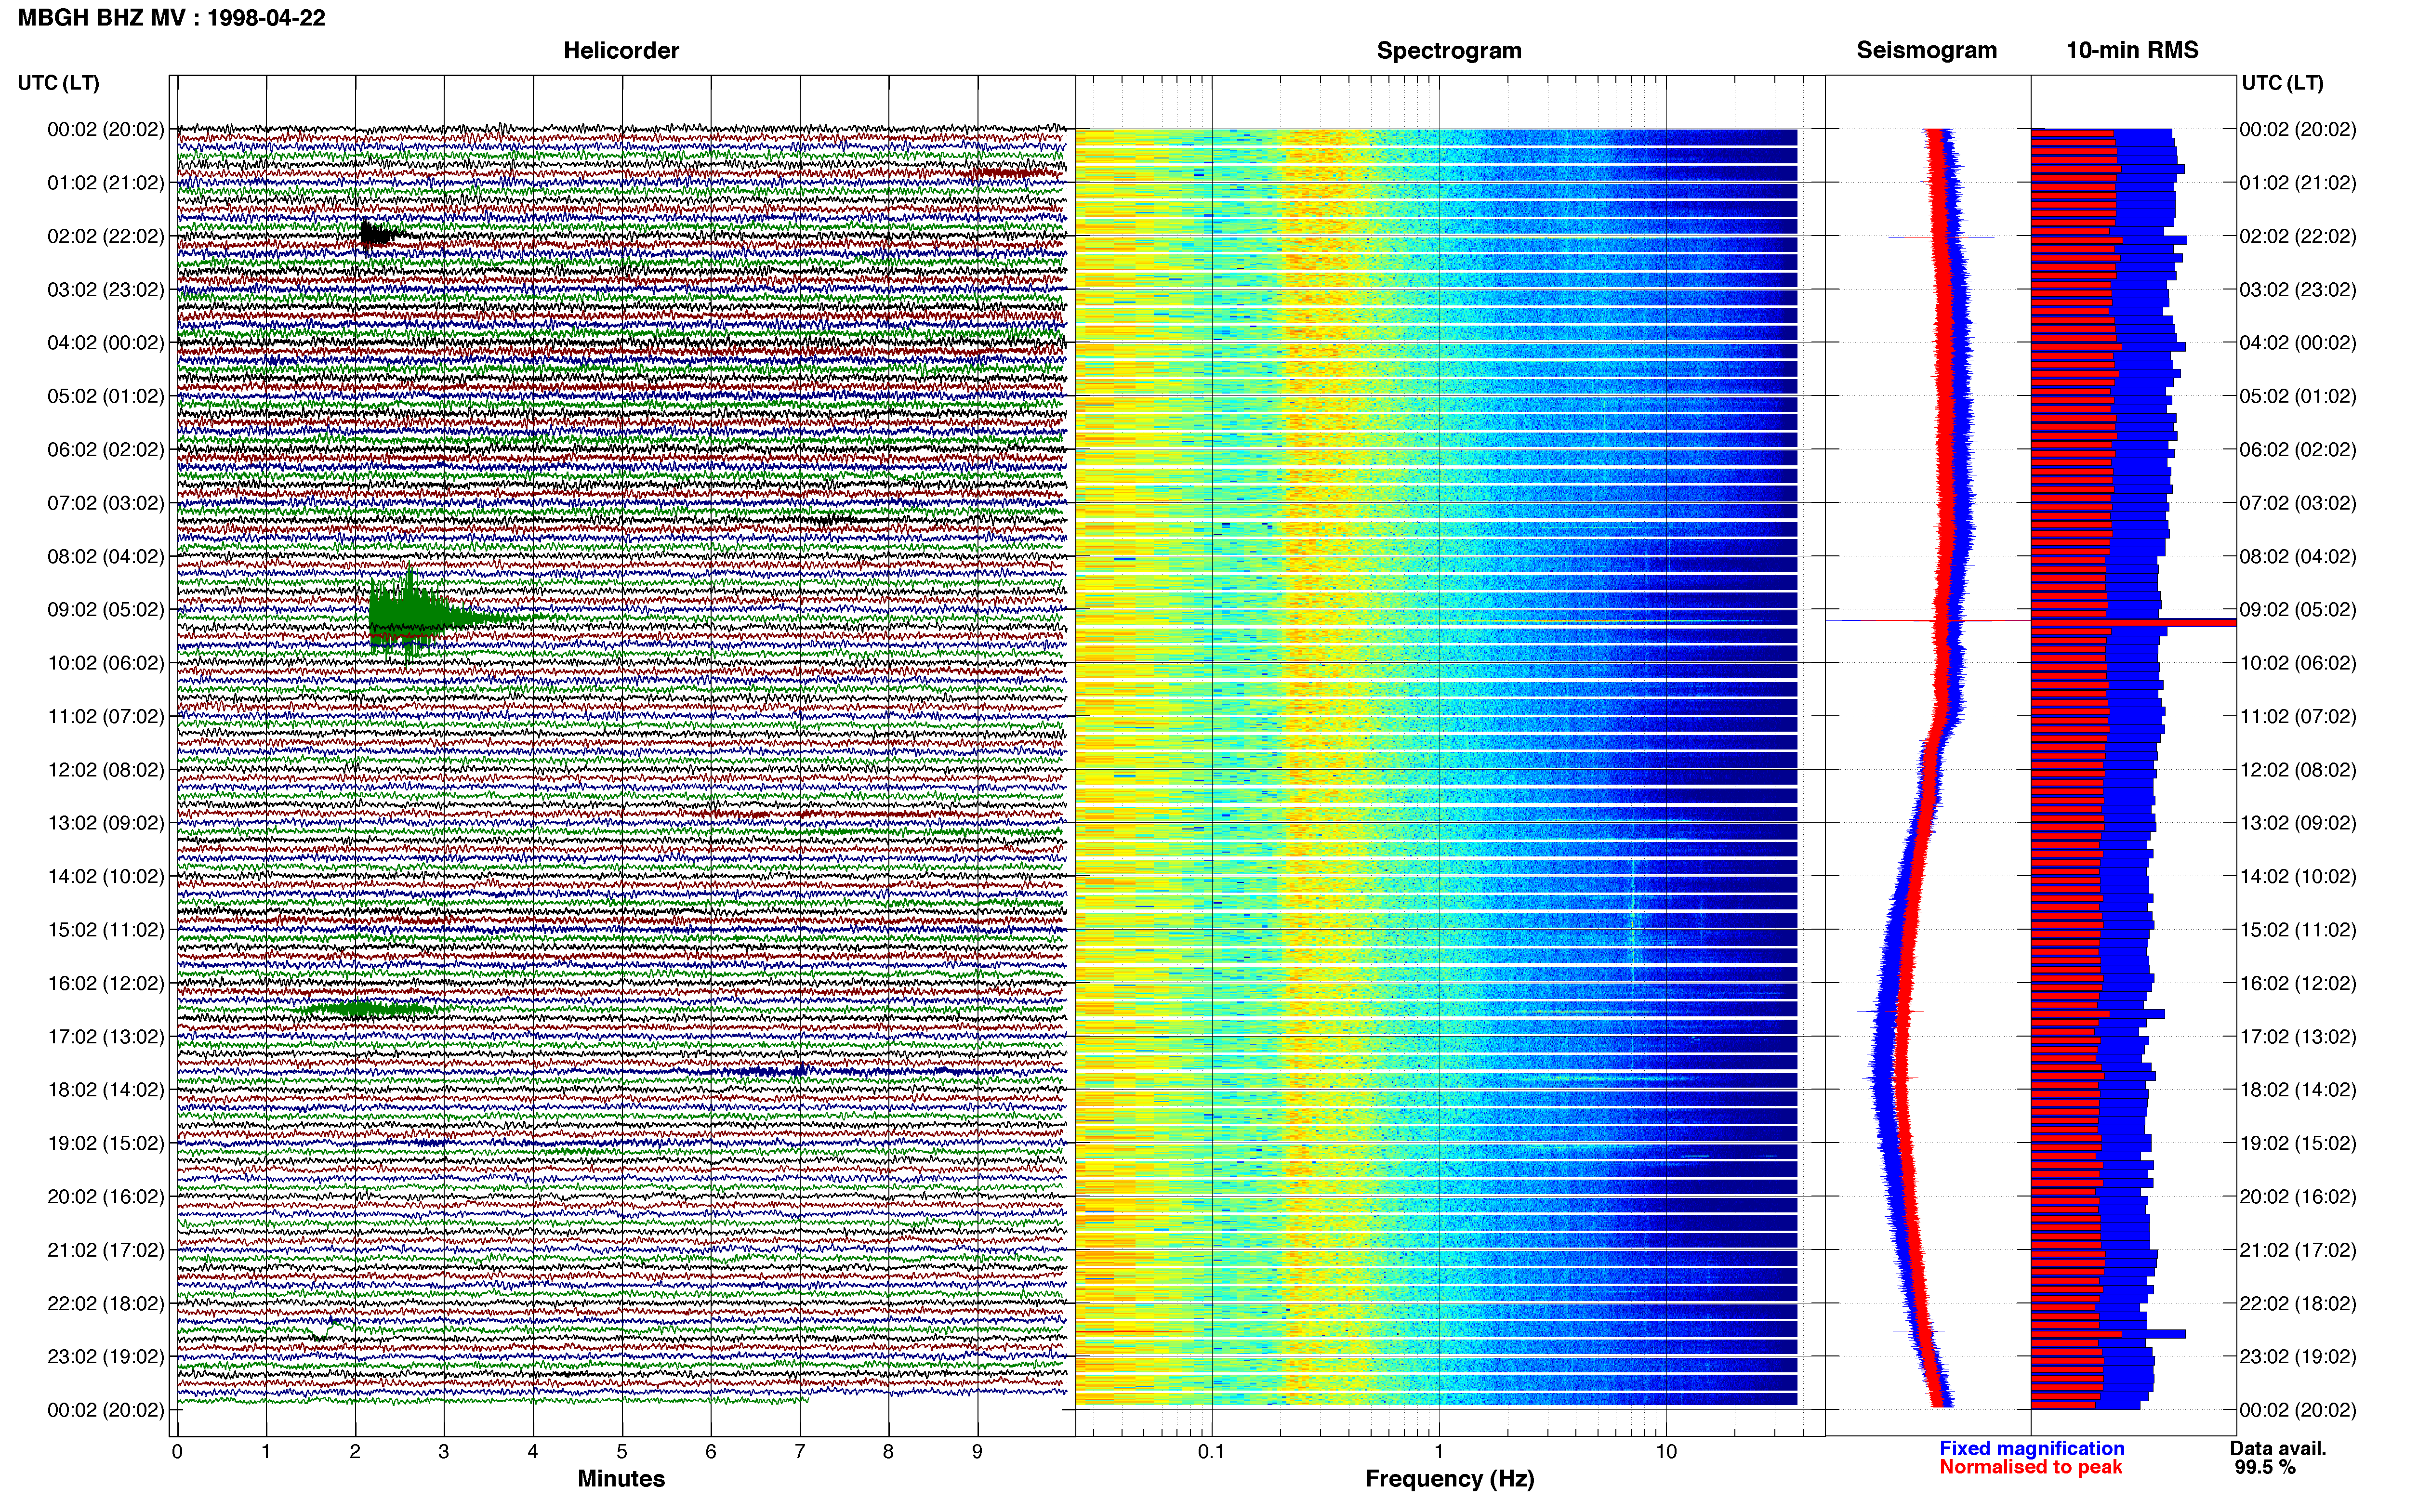Click right time label 22:02 (18:02)

(2298, 1304)
